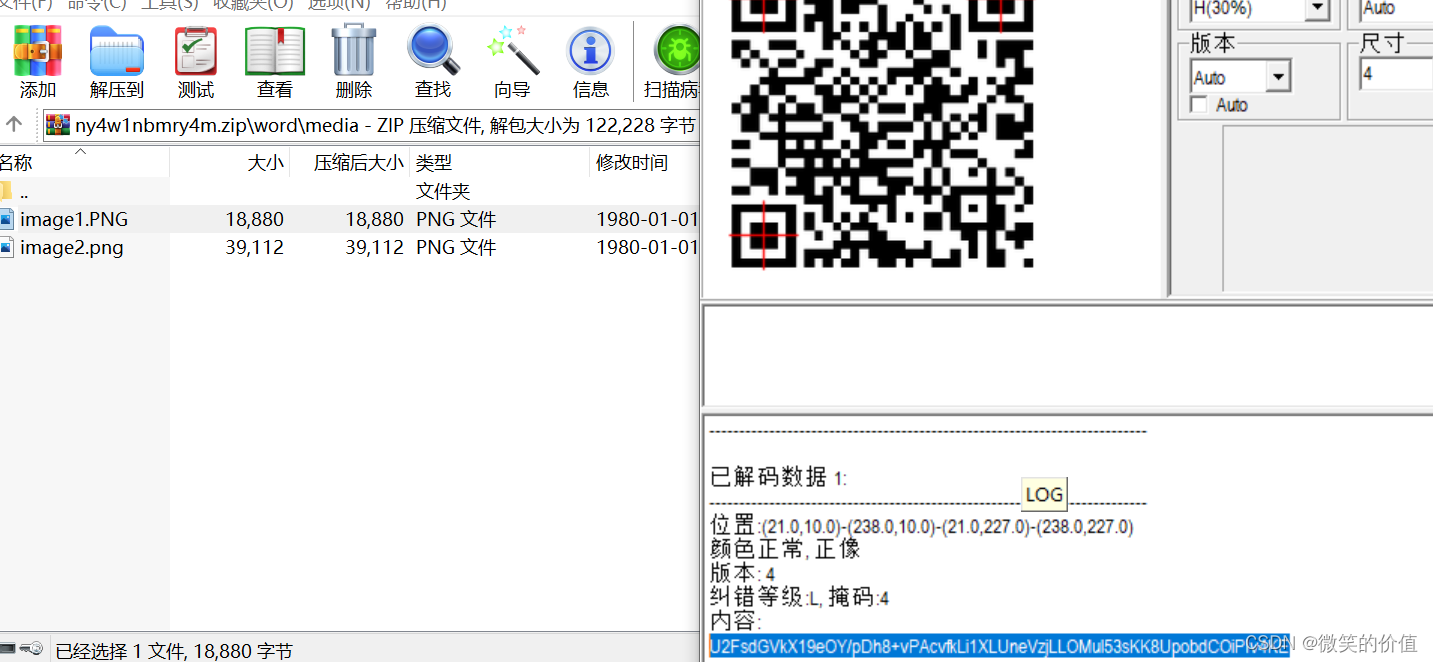1433x662 pixels.
Task: Click the 查找 (Find) magnifier icon
Action: click(x=432, y=50)
